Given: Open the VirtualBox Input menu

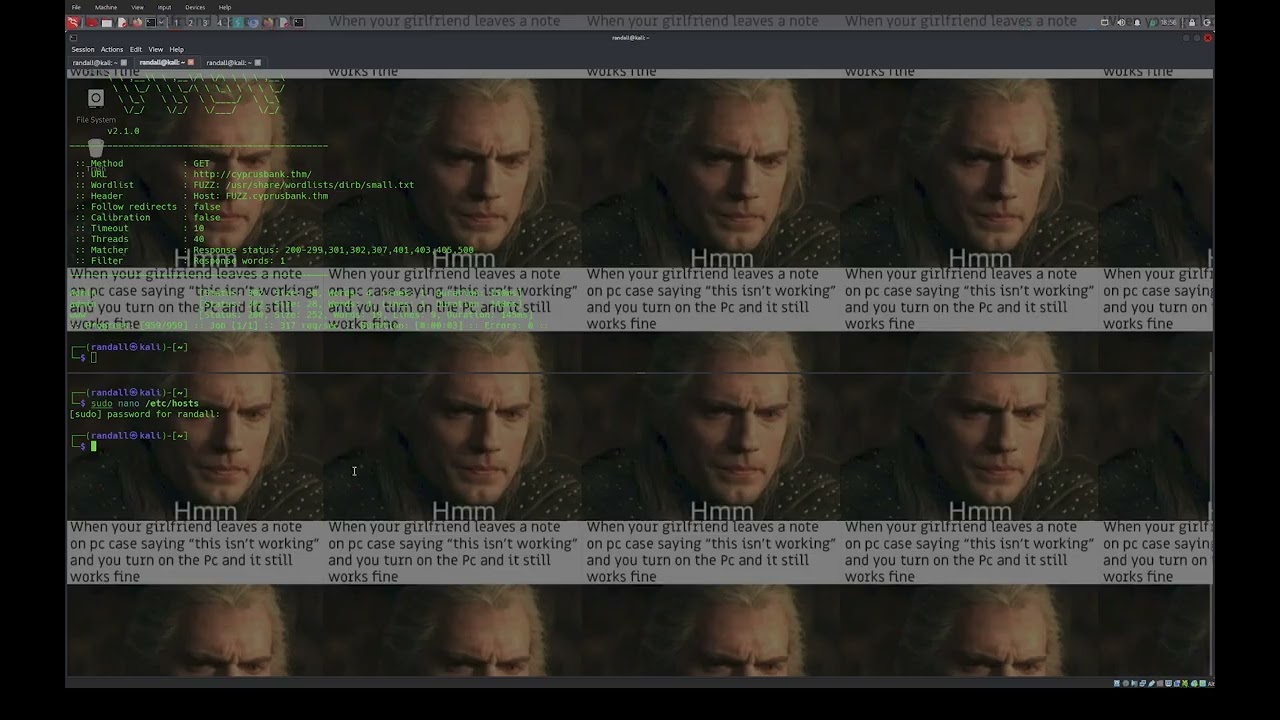Looking at the screenshot, I should pos(164,7).
